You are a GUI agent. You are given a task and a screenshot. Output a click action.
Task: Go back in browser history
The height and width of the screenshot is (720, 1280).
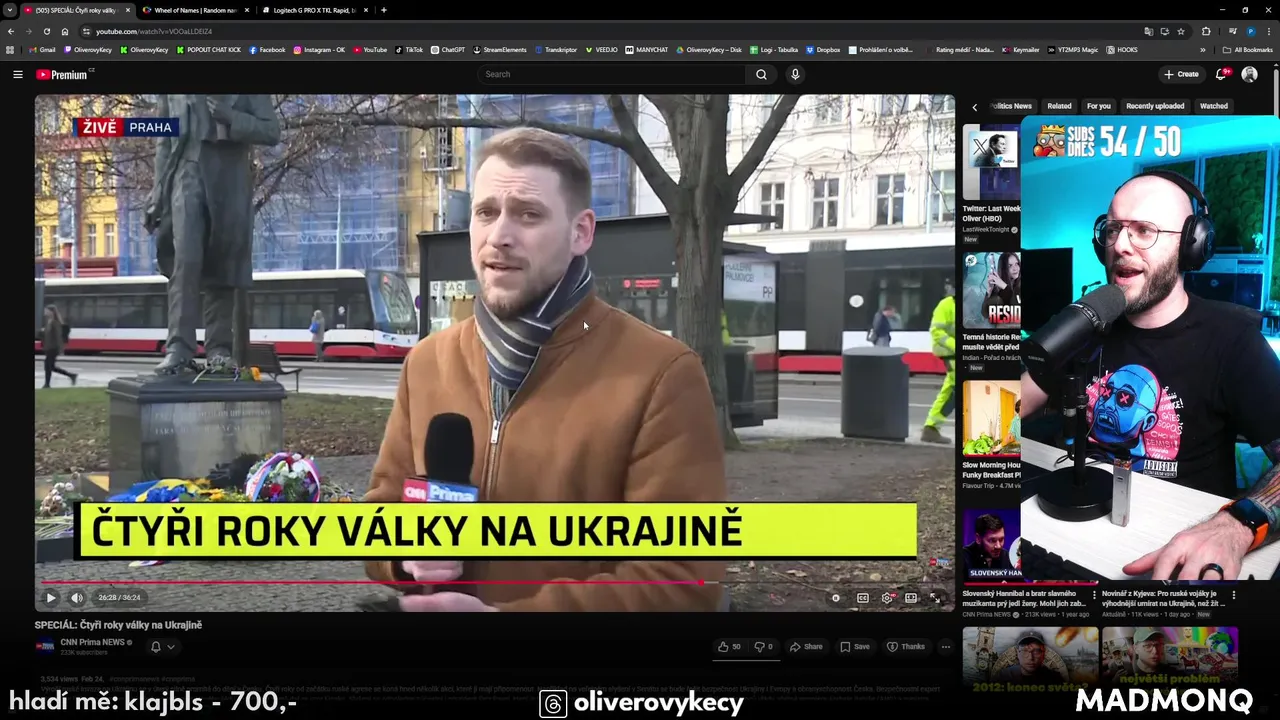pyautogui.click(x=10, y=31)
